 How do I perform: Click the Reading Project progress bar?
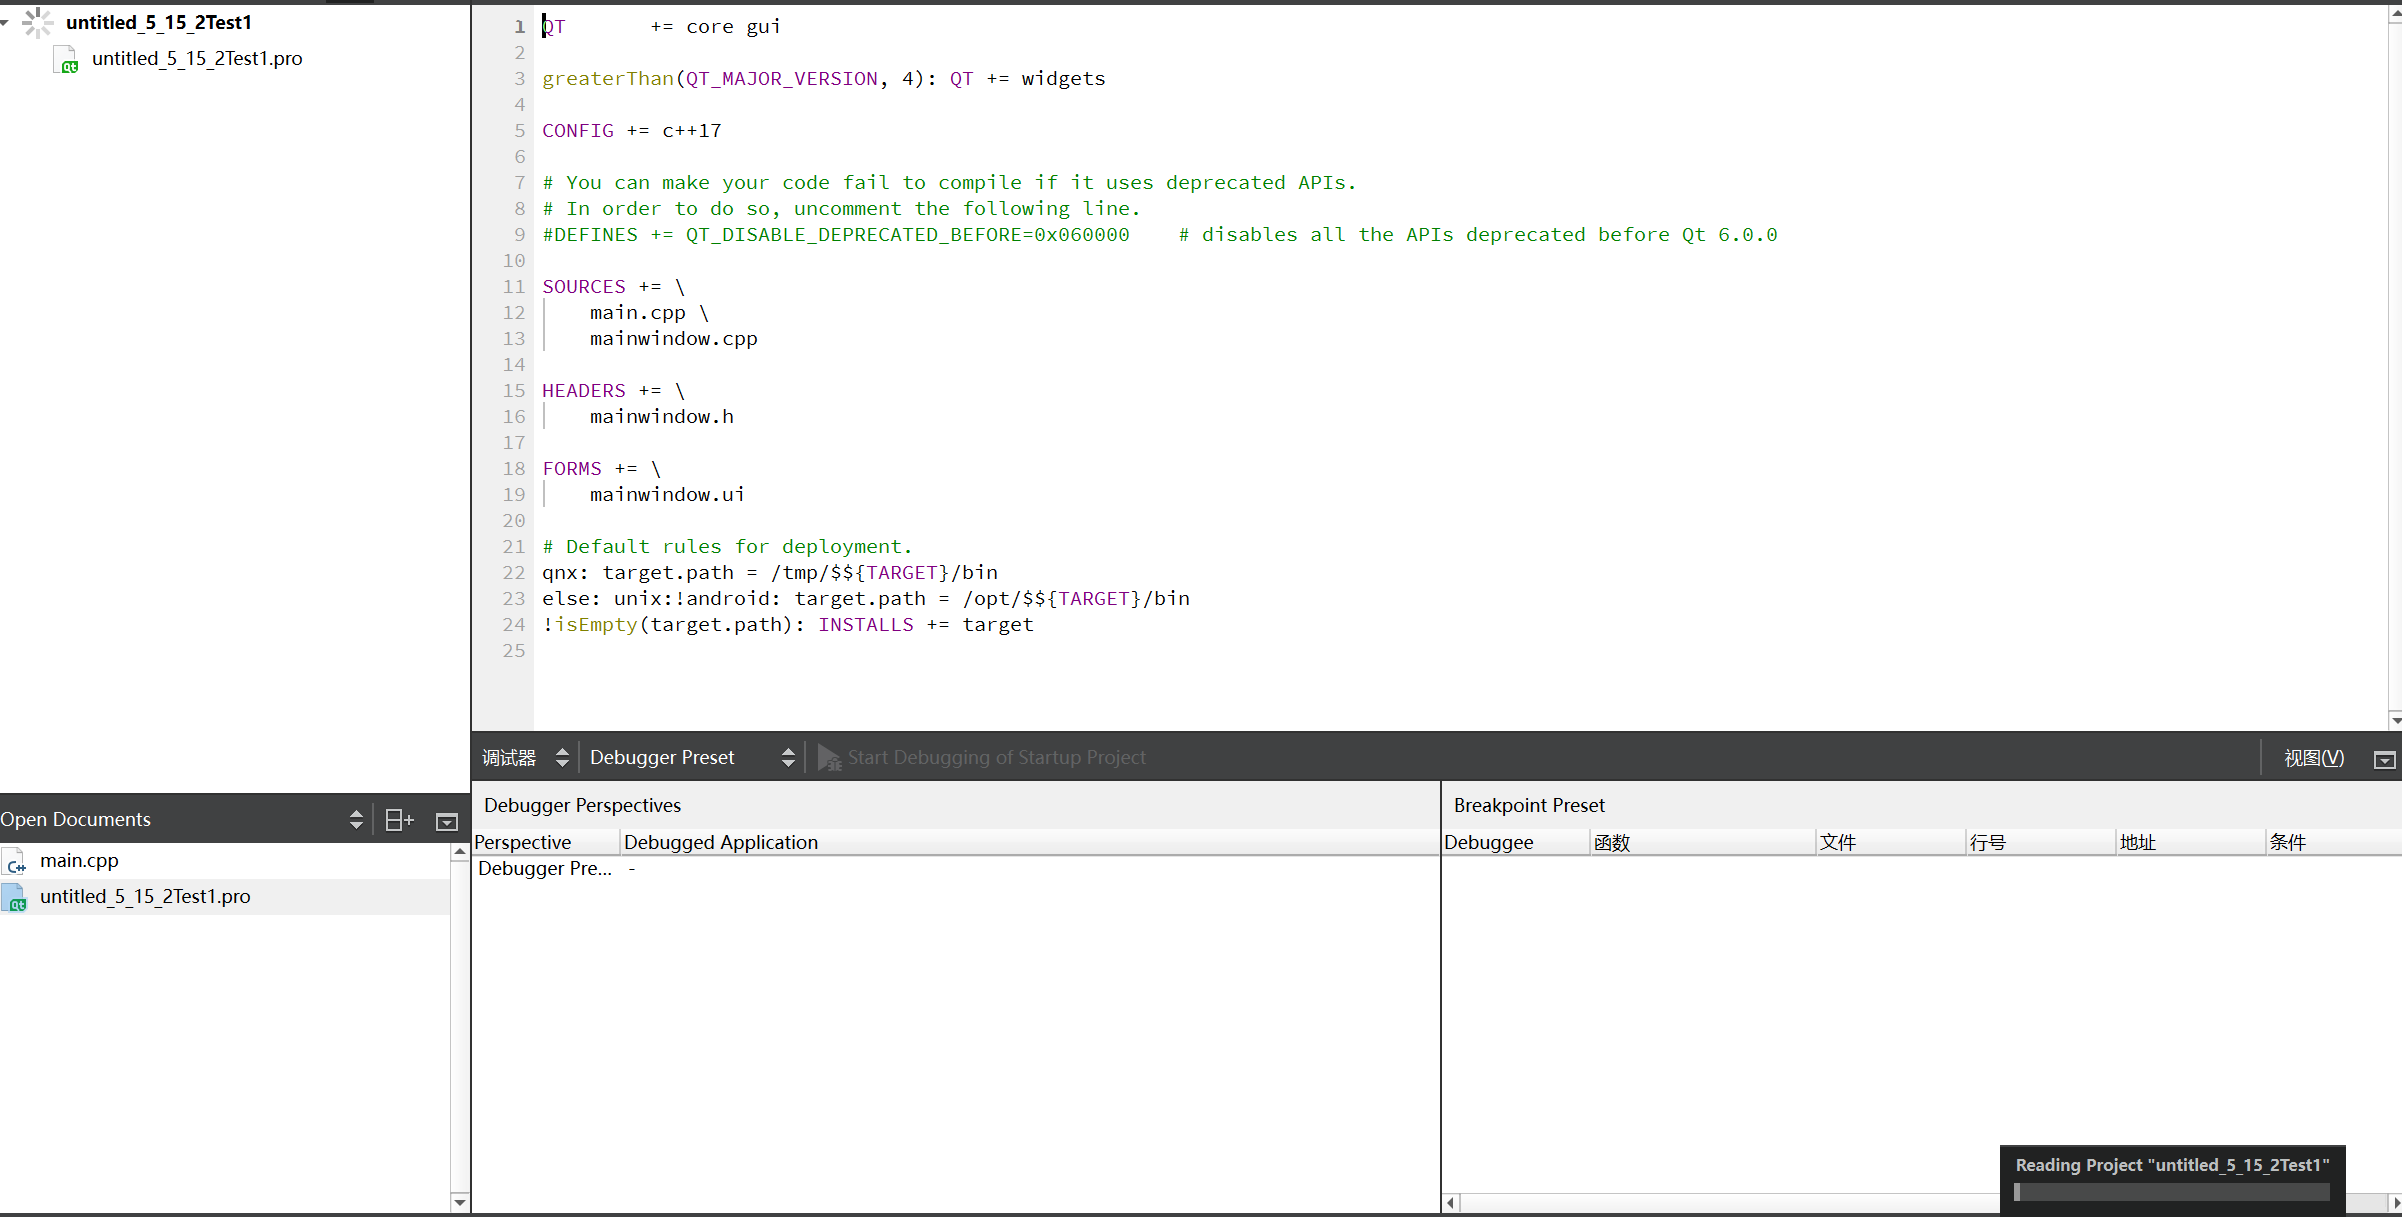click(2171, 1192)
